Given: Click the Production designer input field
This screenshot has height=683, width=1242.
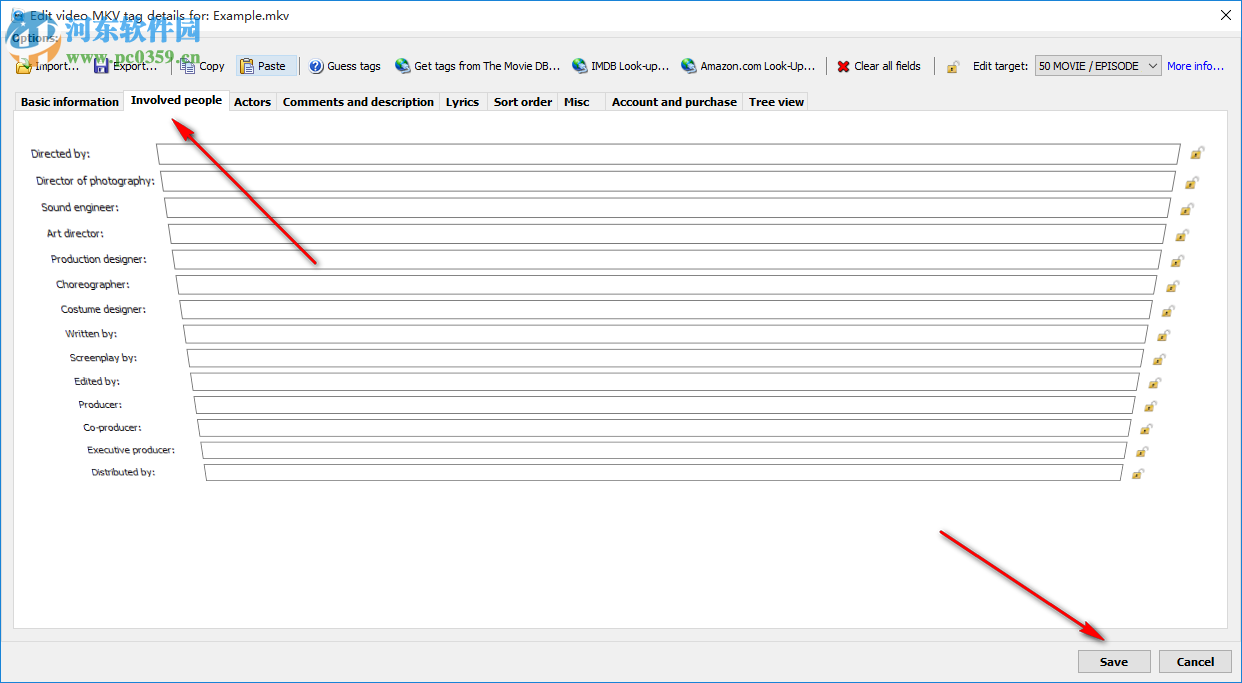Looking at the screenshot, I should [x=667, y=259].
